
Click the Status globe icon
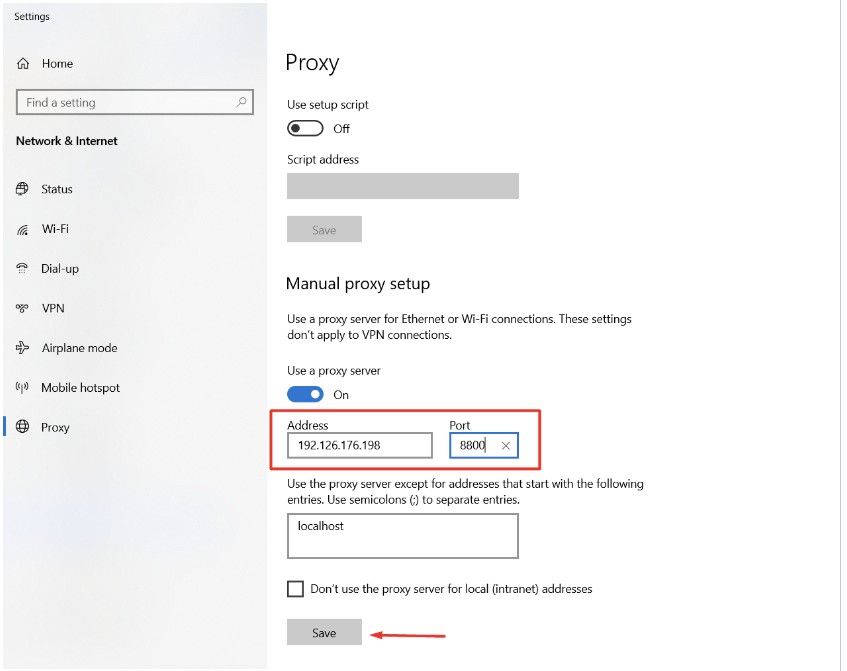tap(22, 189)
